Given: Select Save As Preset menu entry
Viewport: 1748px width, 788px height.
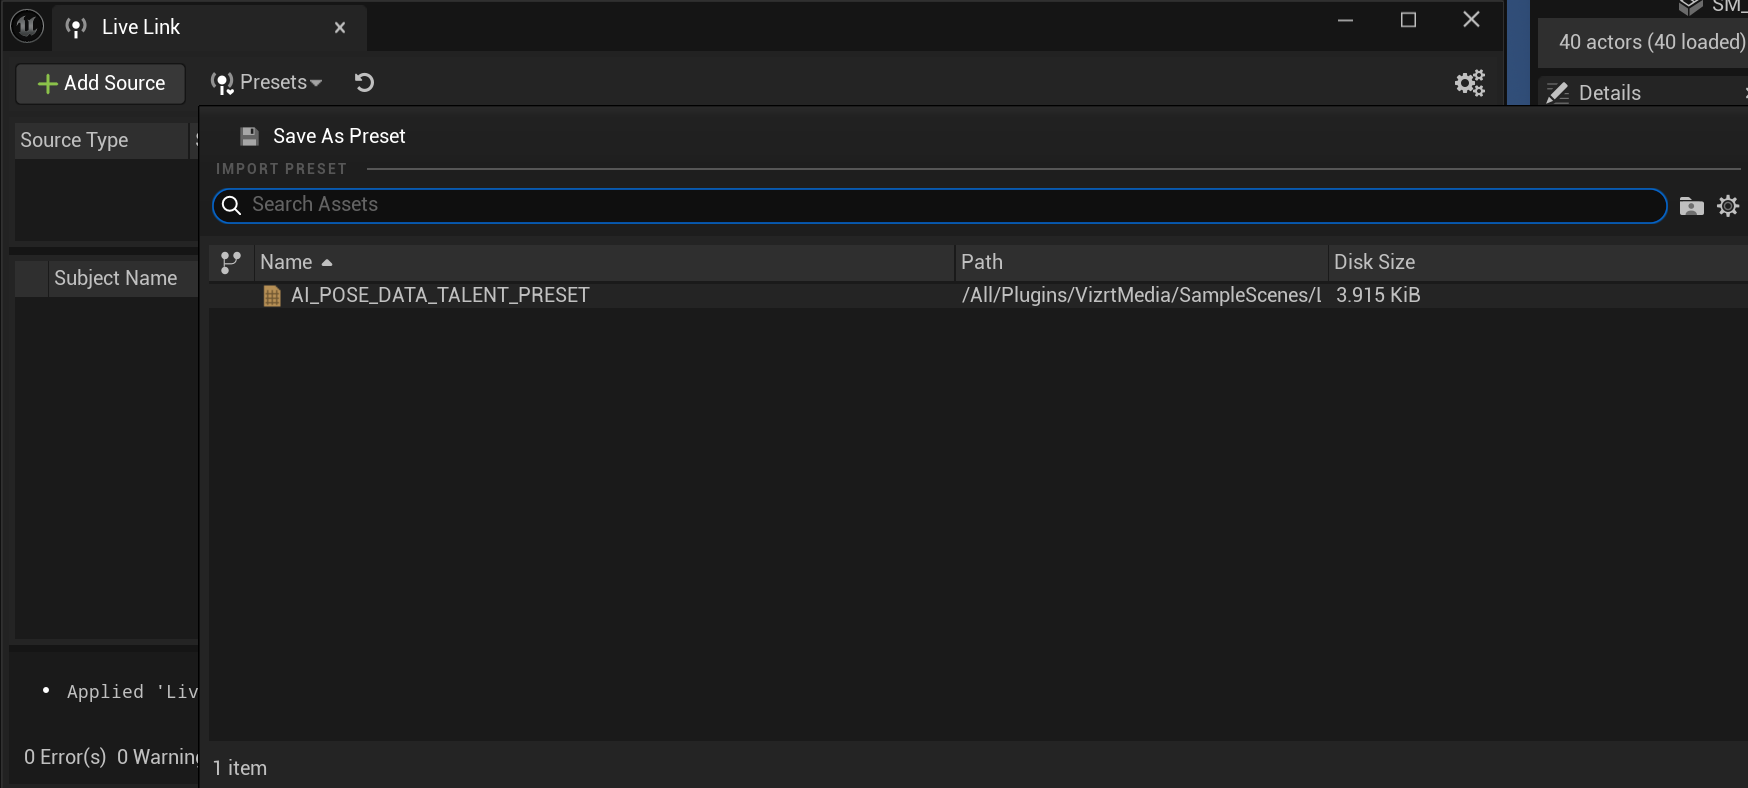Looking at the screenshot, I should pos(339,136).
